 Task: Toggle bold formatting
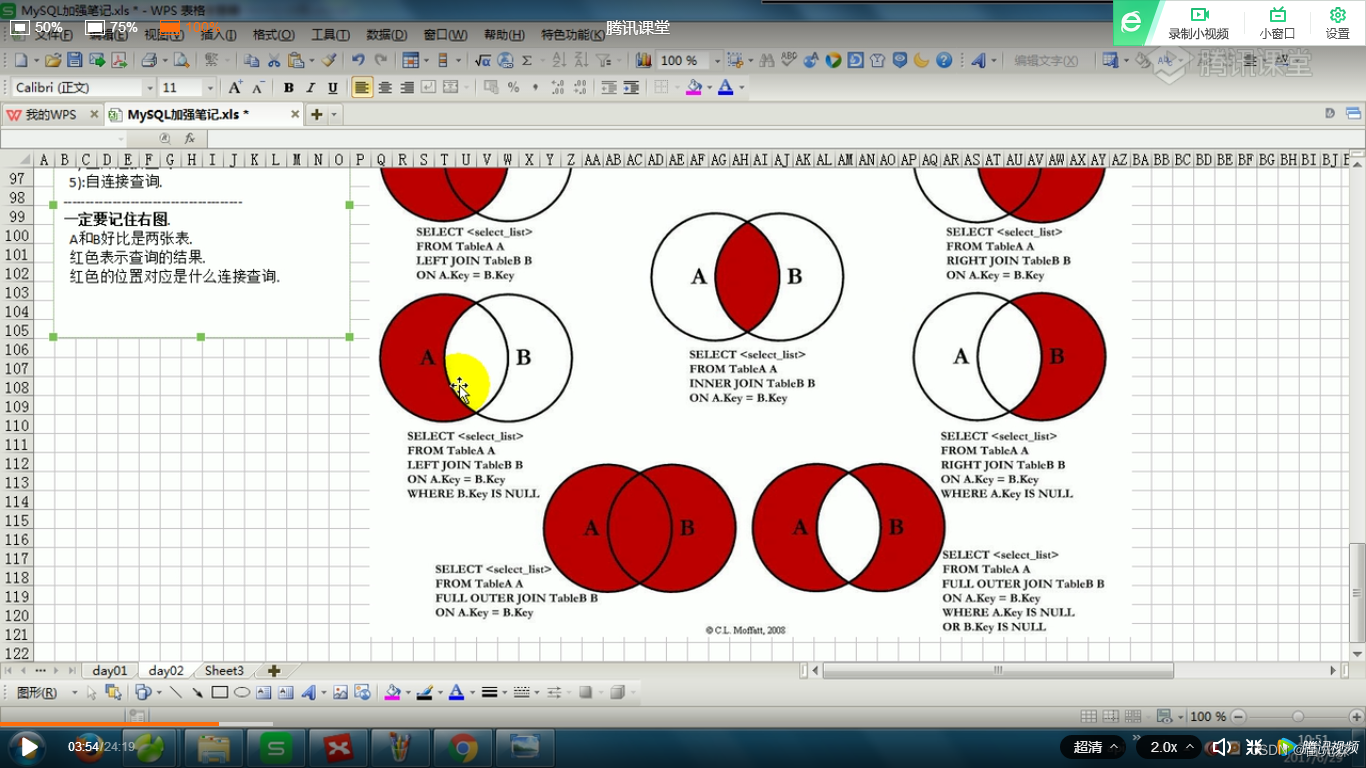289,88
